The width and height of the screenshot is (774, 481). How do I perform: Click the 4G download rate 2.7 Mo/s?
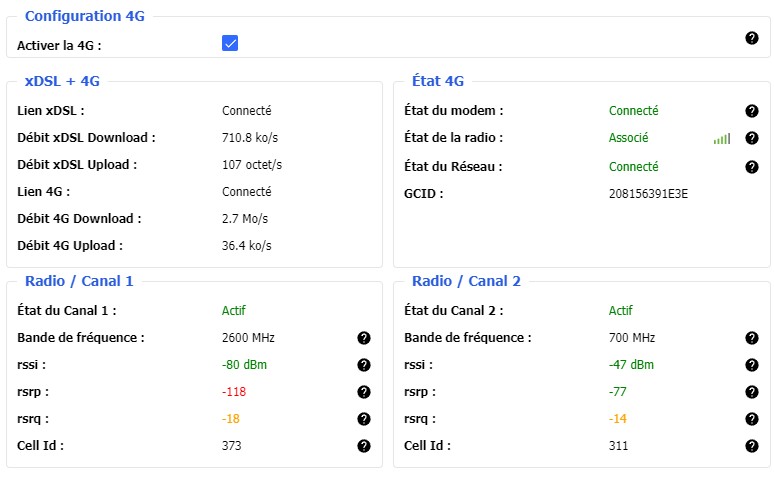pyautogui.click(x=245, y=218)
